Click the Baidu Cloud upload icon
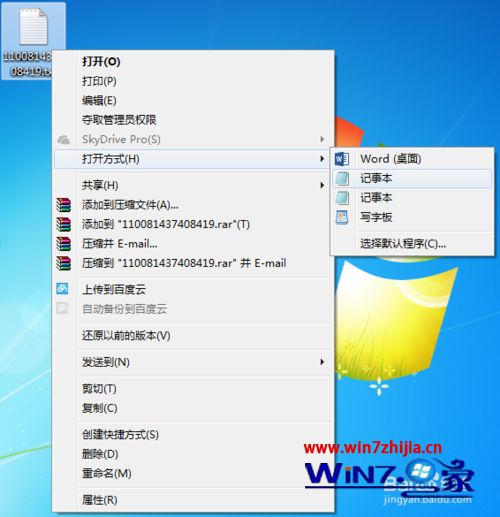This screenshot has height=517, width=500. 62,289
